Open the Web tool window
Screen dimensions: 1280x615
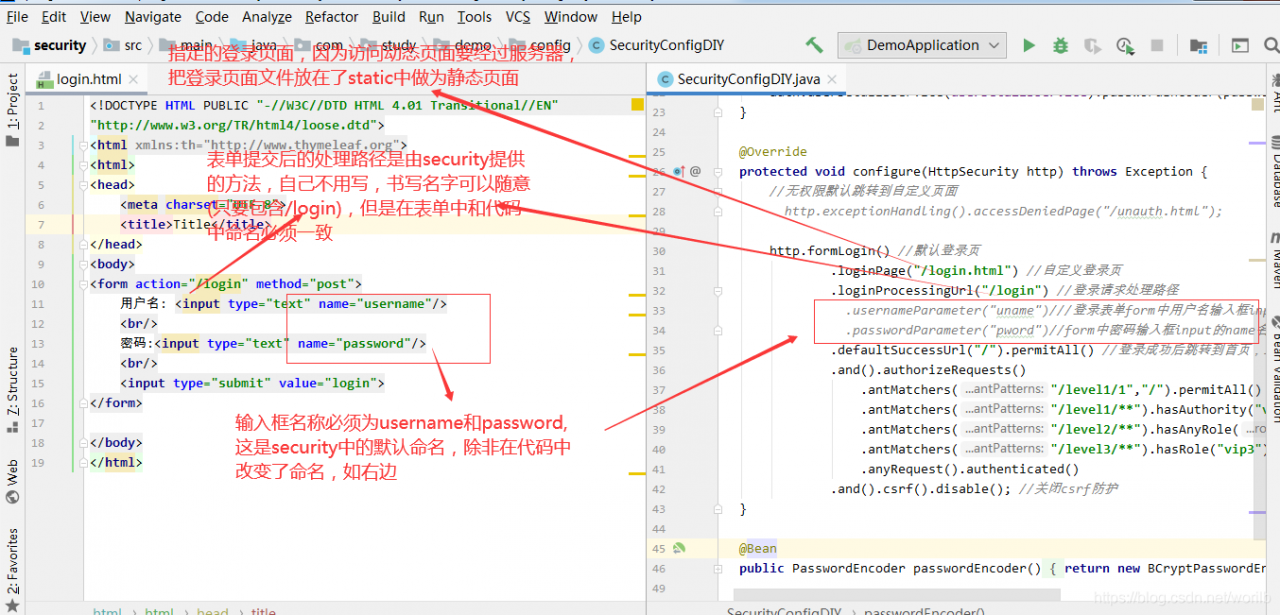(x=12, y=480)
